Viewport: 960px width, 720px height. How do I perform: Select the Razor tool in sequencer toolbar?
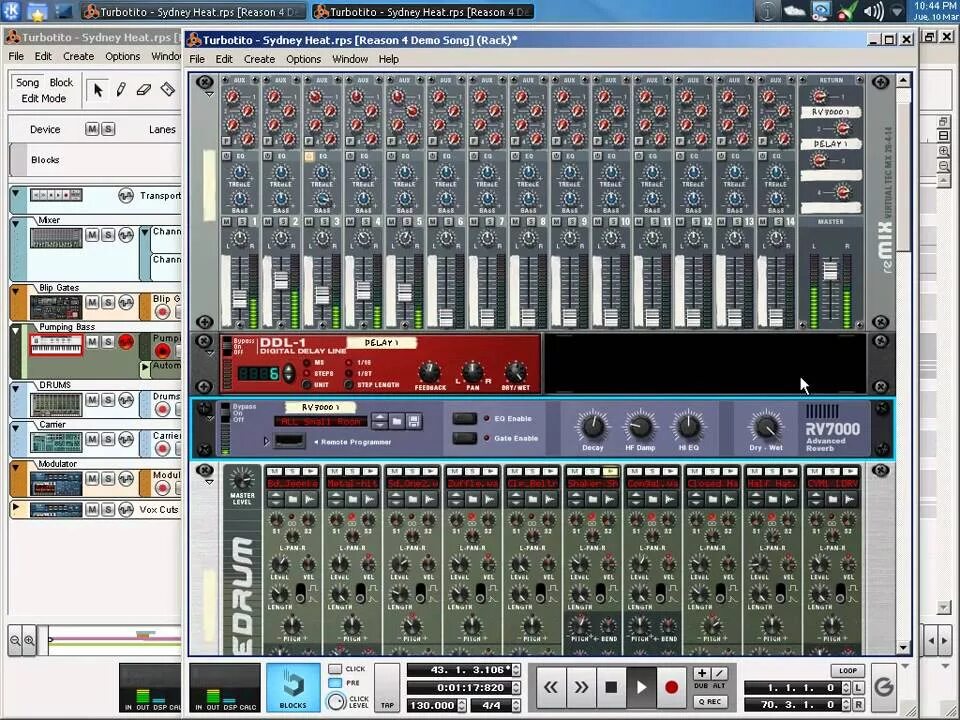[x=168, y=90]
